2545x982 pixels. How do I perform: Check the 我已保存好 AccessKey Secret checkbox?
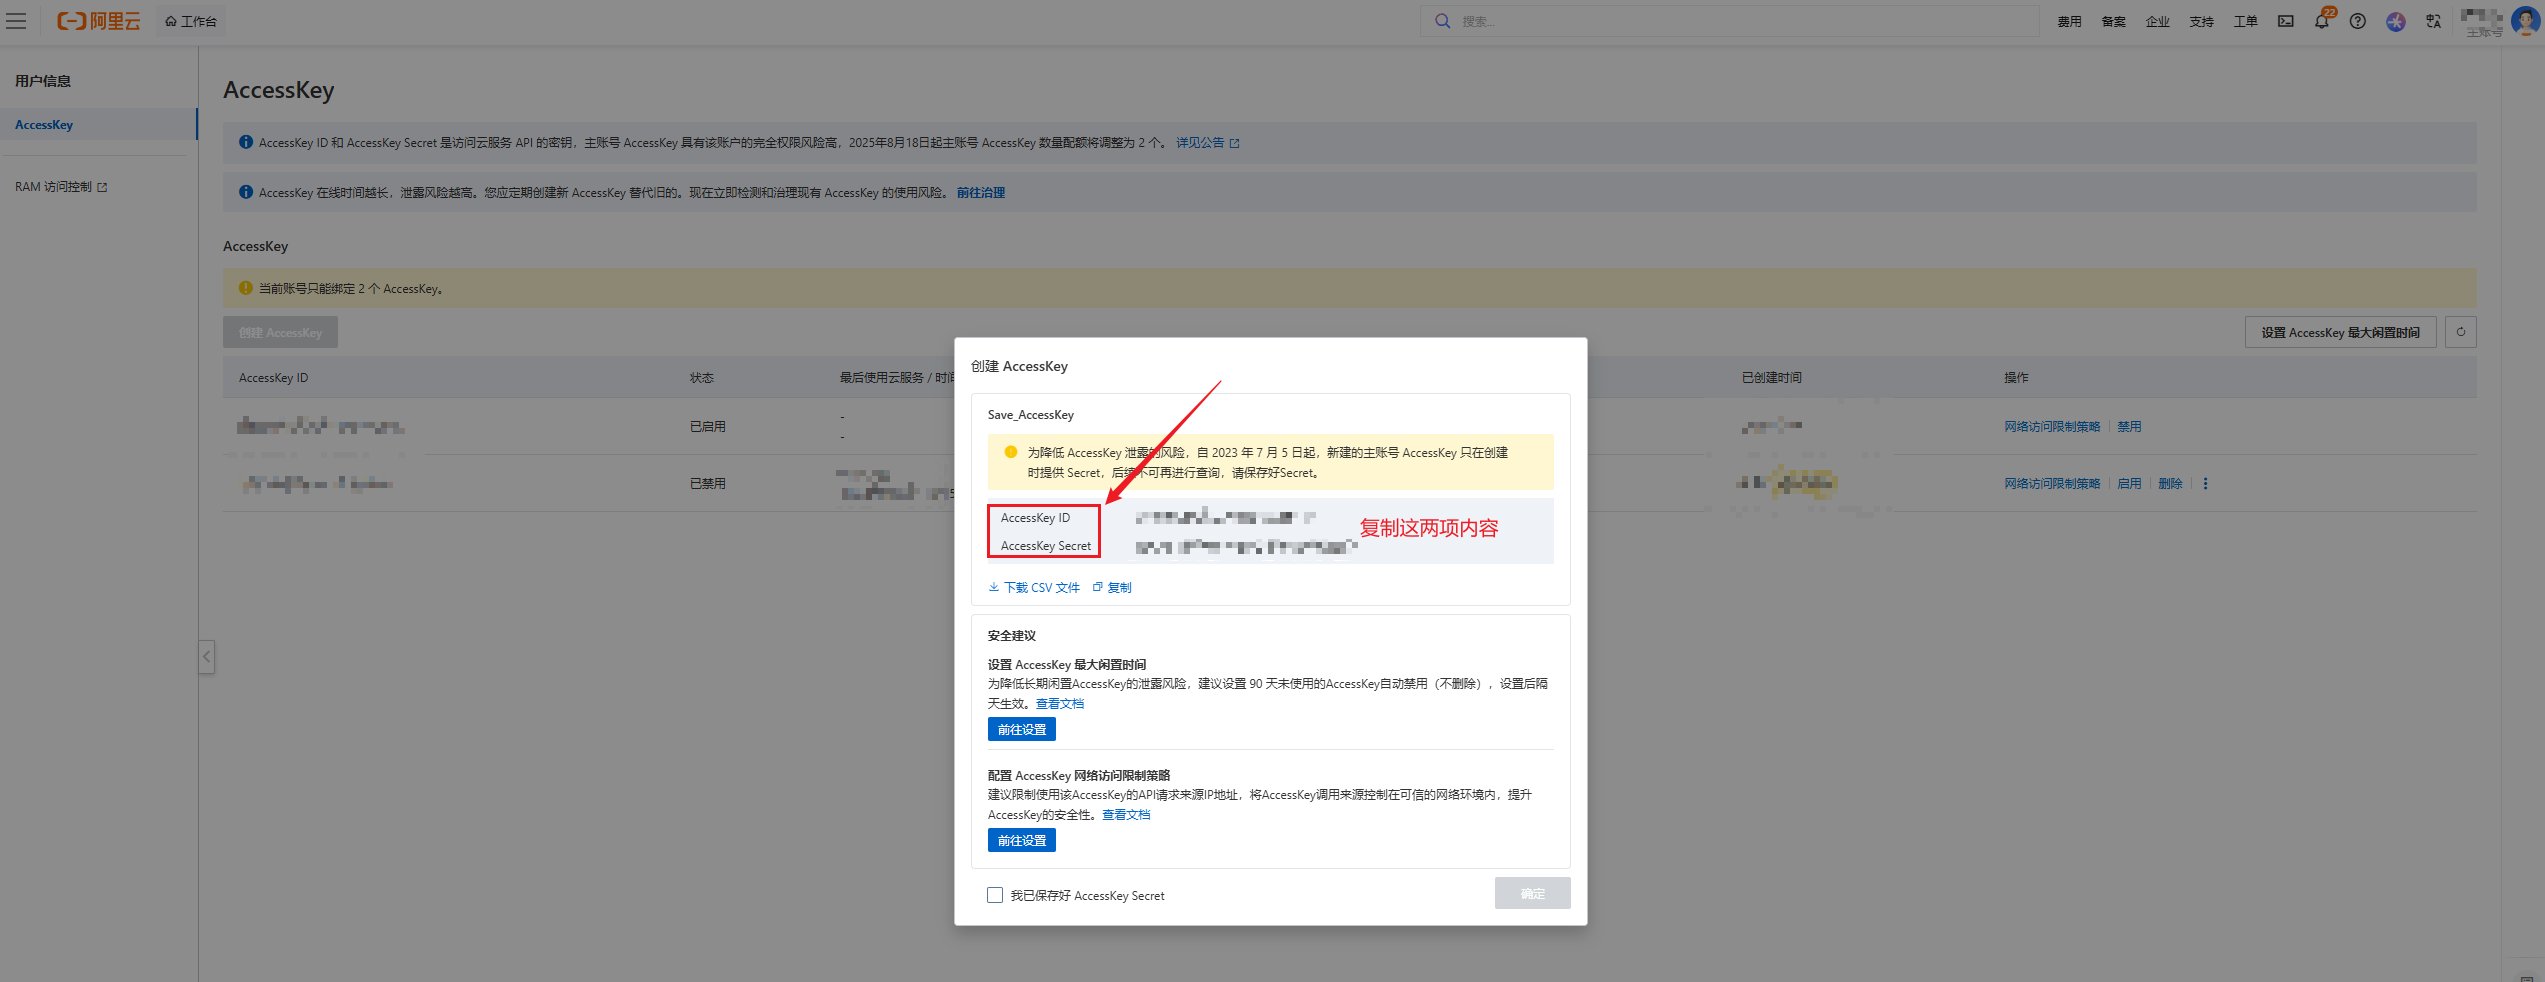click(x=995, y=895)
